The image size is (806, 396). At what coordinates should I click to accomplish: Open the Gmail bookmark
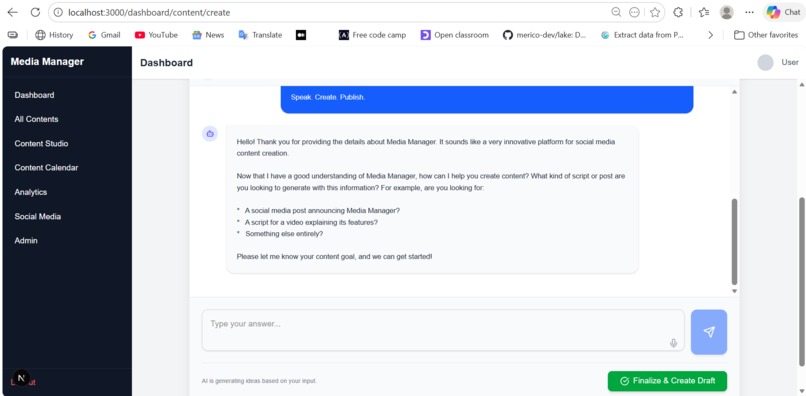click(x=104, y=35)
